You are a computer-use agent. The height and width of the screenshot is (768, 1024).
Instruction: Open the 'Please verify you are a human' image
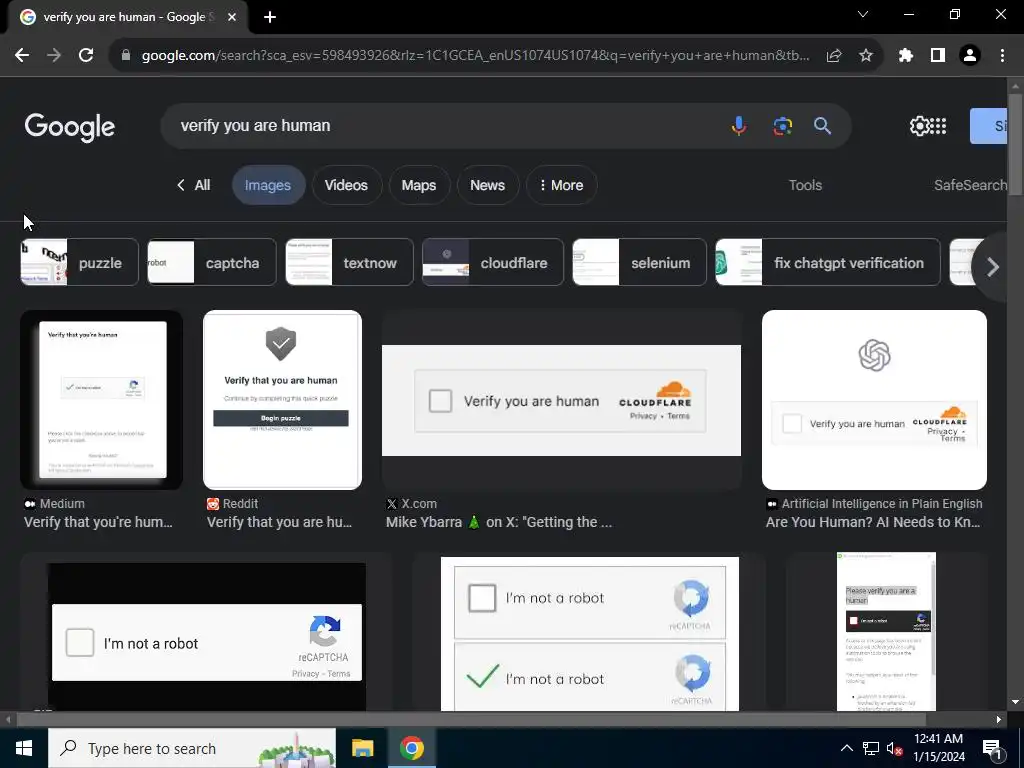886,632
